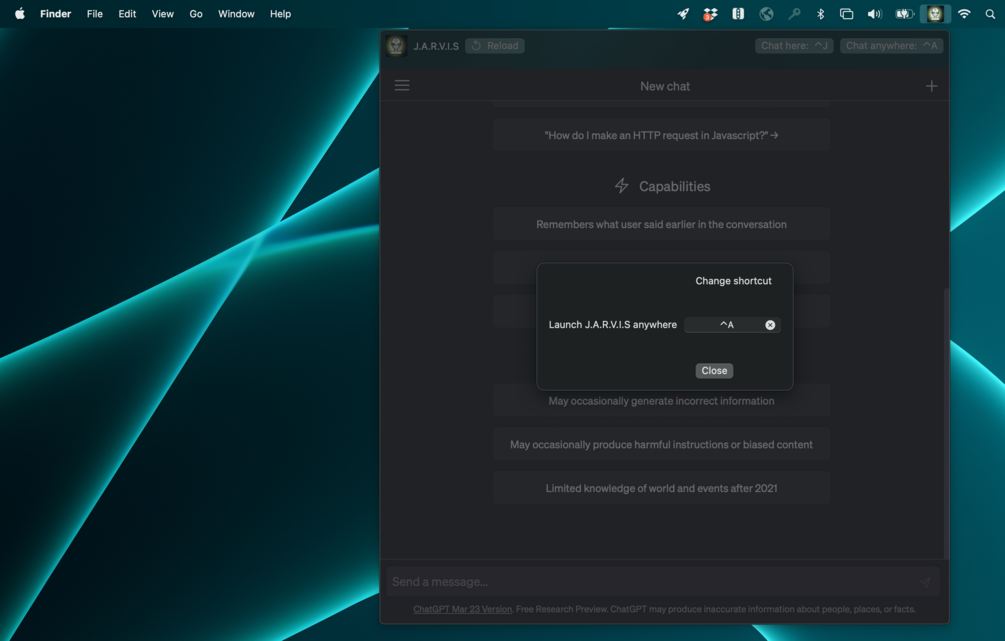Click the 'New chat' title text
This screenshot has height=641, width=1005.
coord(665,86)
